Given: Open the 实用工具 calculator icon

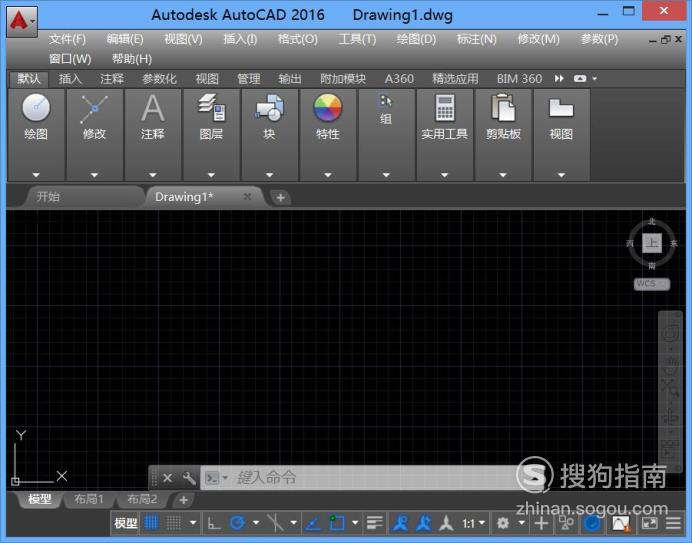Looking at the screenshot, I should (x=444, y=108).
